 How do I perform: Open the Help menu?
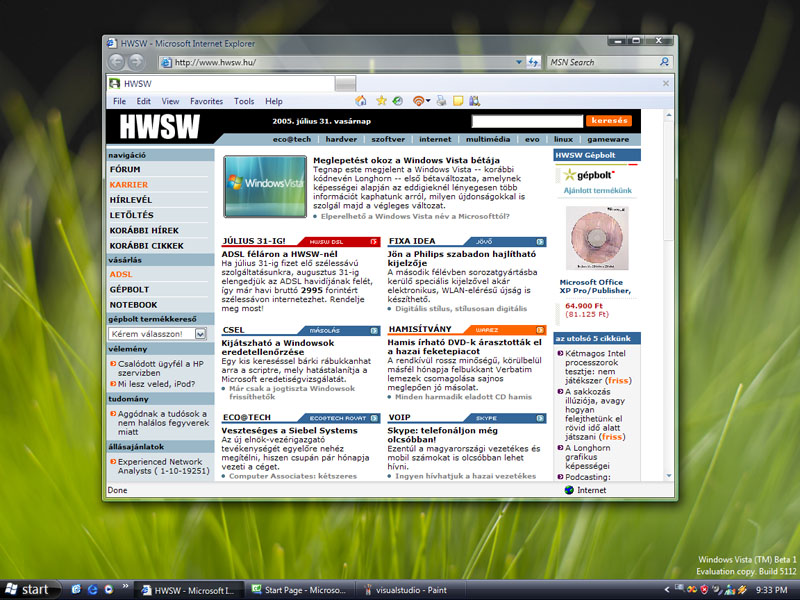point(274,101)
